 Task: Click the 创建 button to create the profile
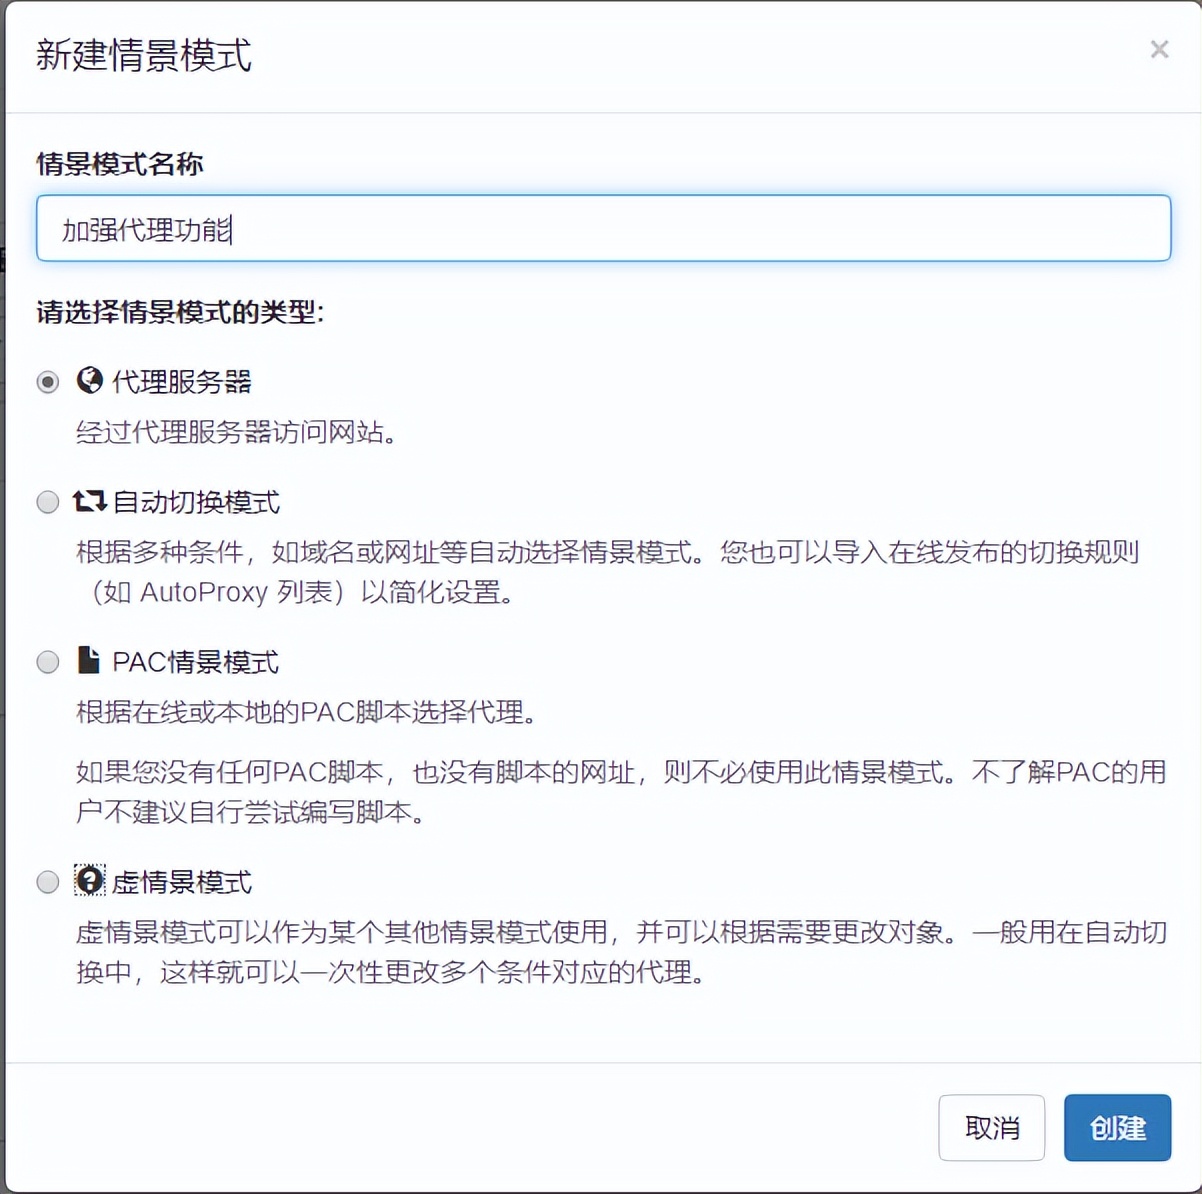coord(1117,1127)
